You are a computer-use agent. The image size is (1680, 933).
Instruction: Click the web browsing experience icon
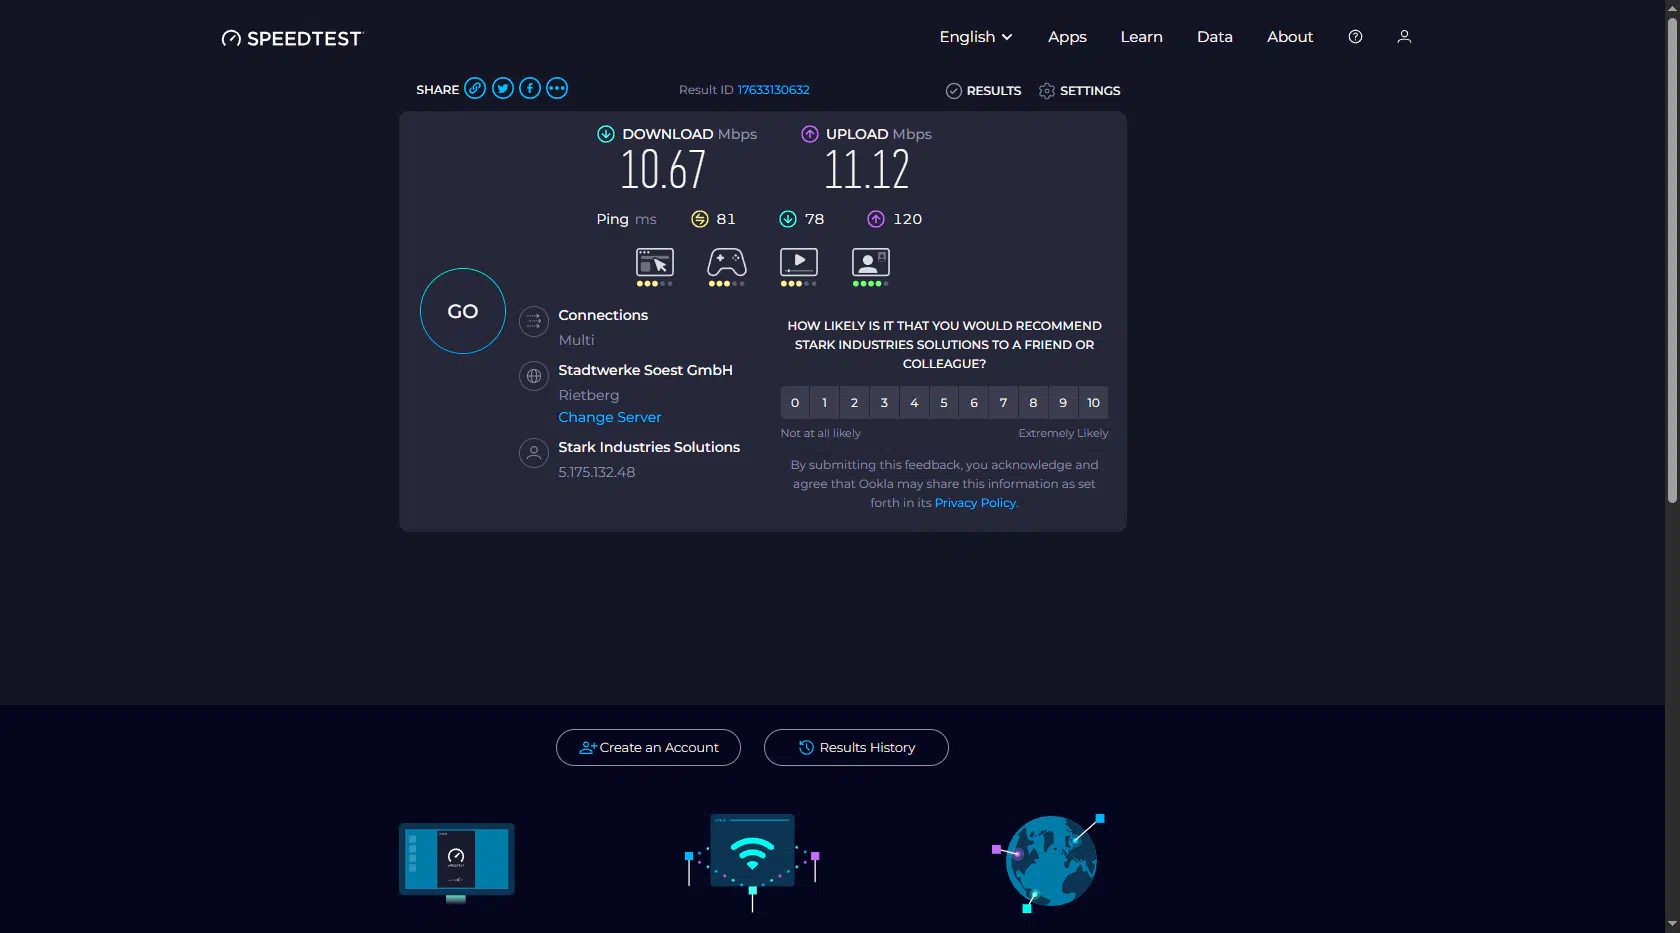[x=655, y=267]
